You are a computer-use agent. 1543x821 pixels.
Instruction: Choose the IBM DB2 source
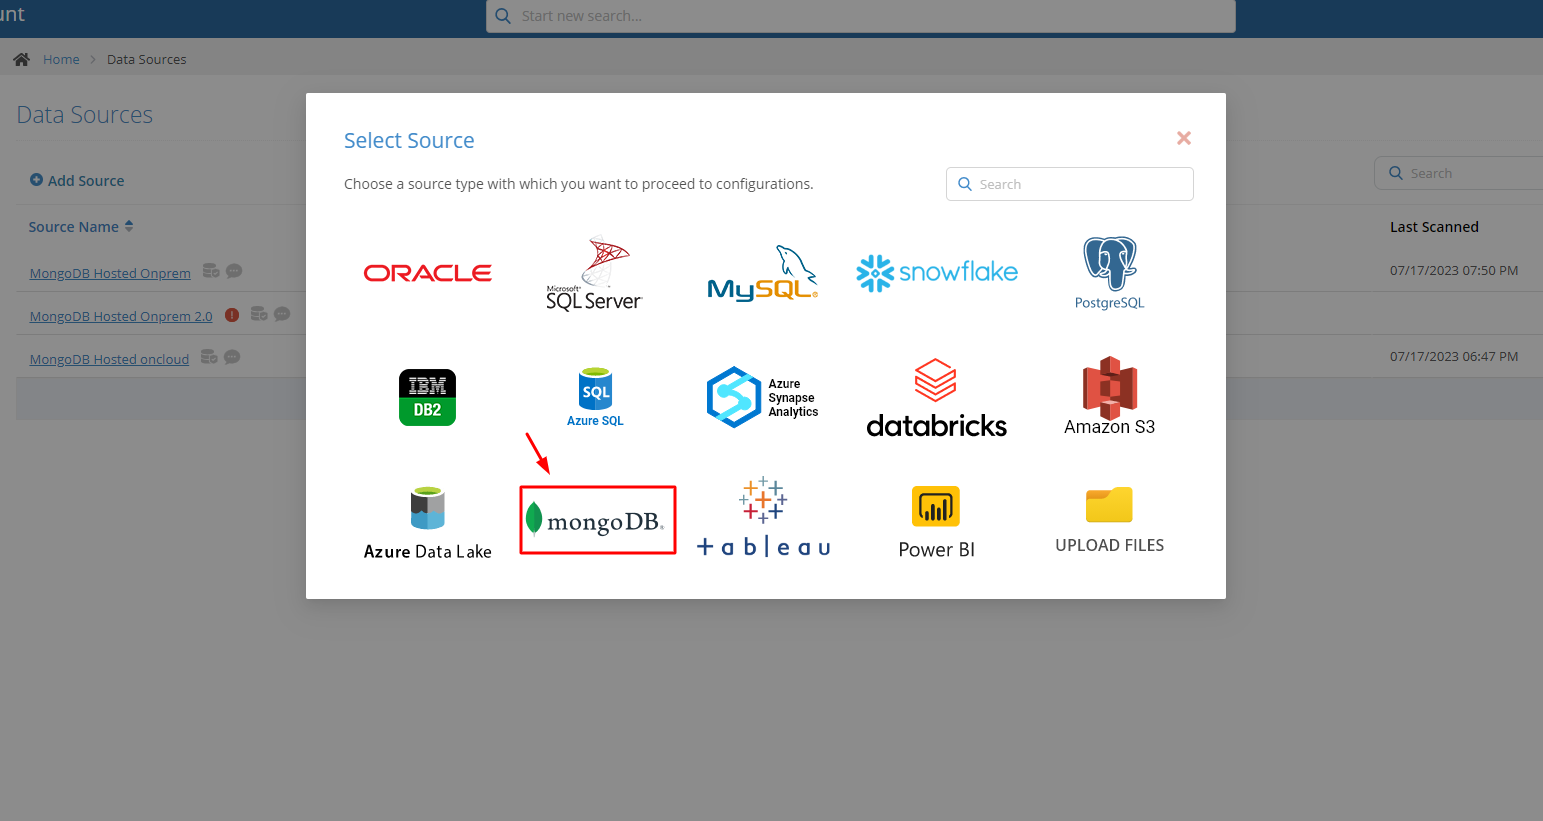(x=427, y=397)
